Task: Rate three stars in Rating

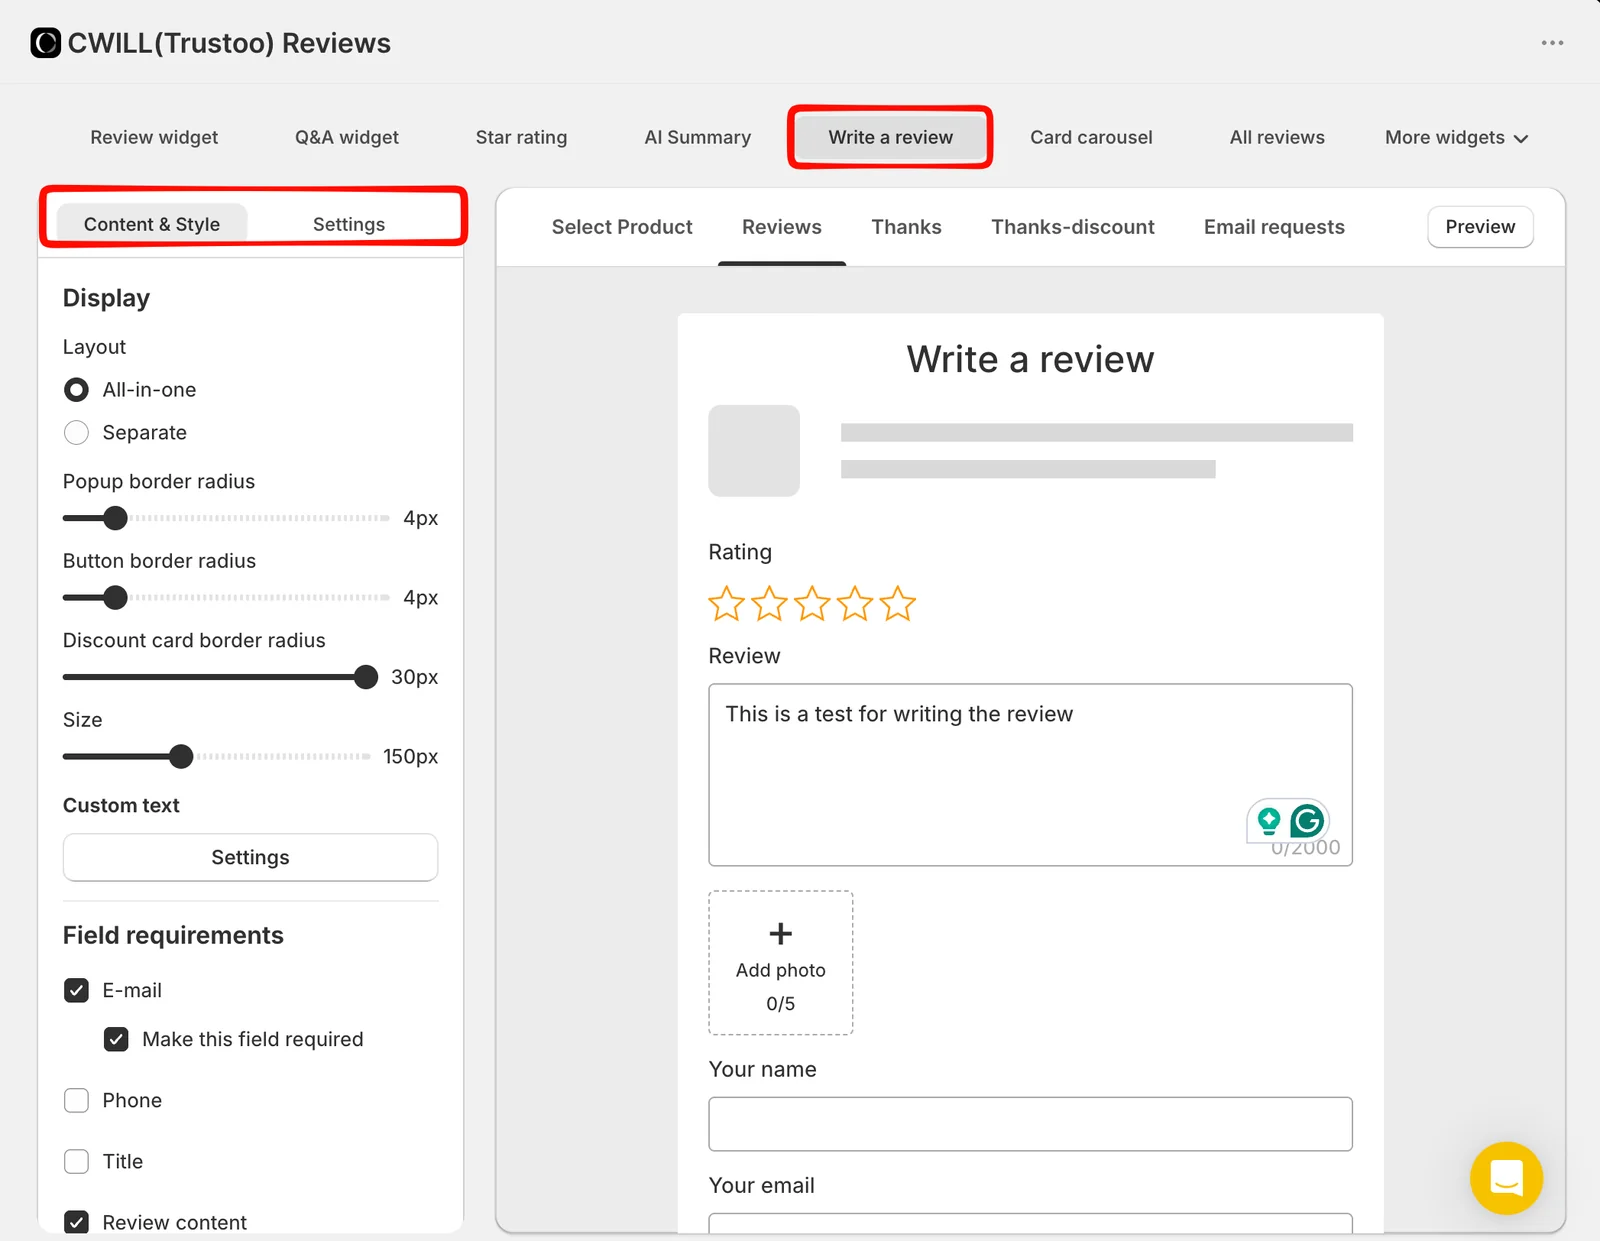Action: (x=812, y=603)
